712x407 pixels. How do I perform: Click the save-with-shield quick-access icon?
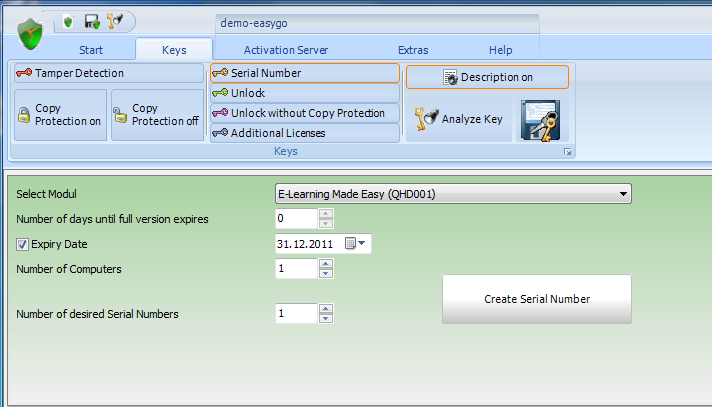[93, 21]
